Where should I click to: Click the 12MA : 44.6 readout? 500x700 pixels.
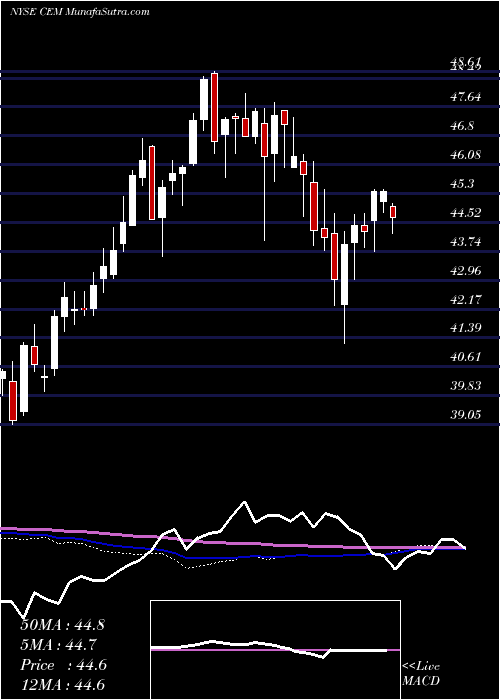pos(62,685)
